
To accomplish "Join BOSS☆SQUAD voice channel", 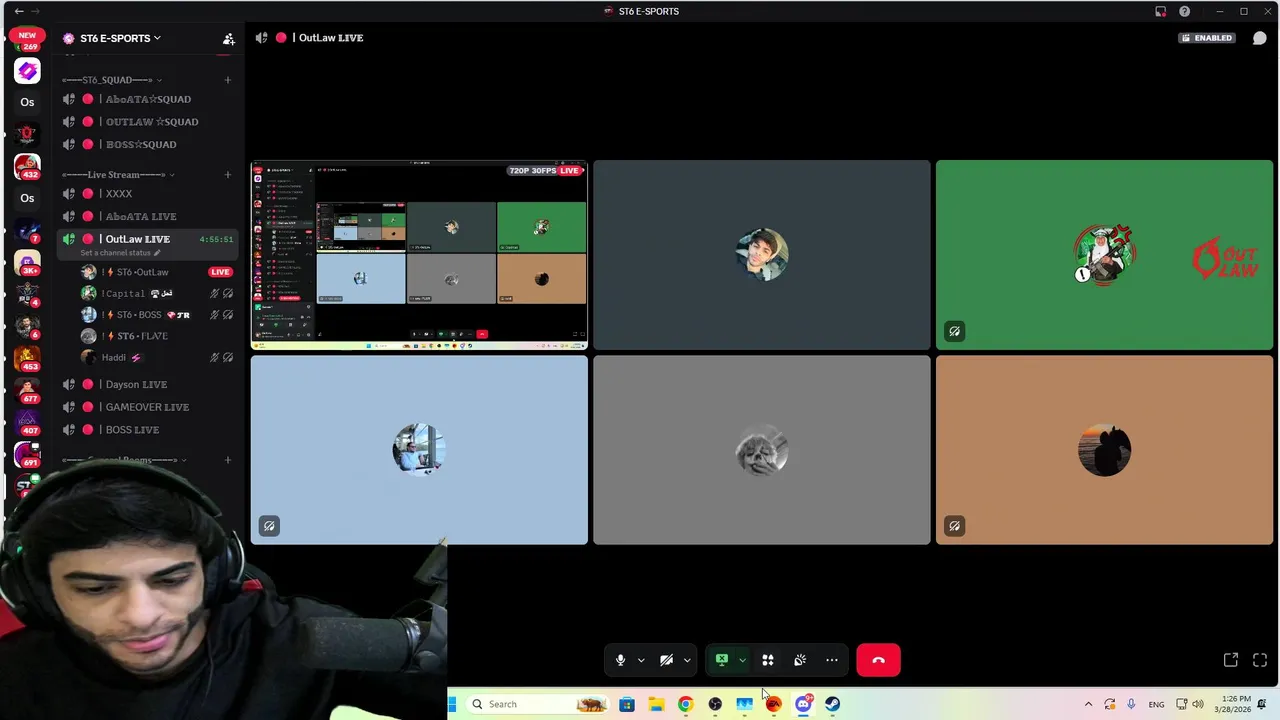I will (x=148, y=144).
